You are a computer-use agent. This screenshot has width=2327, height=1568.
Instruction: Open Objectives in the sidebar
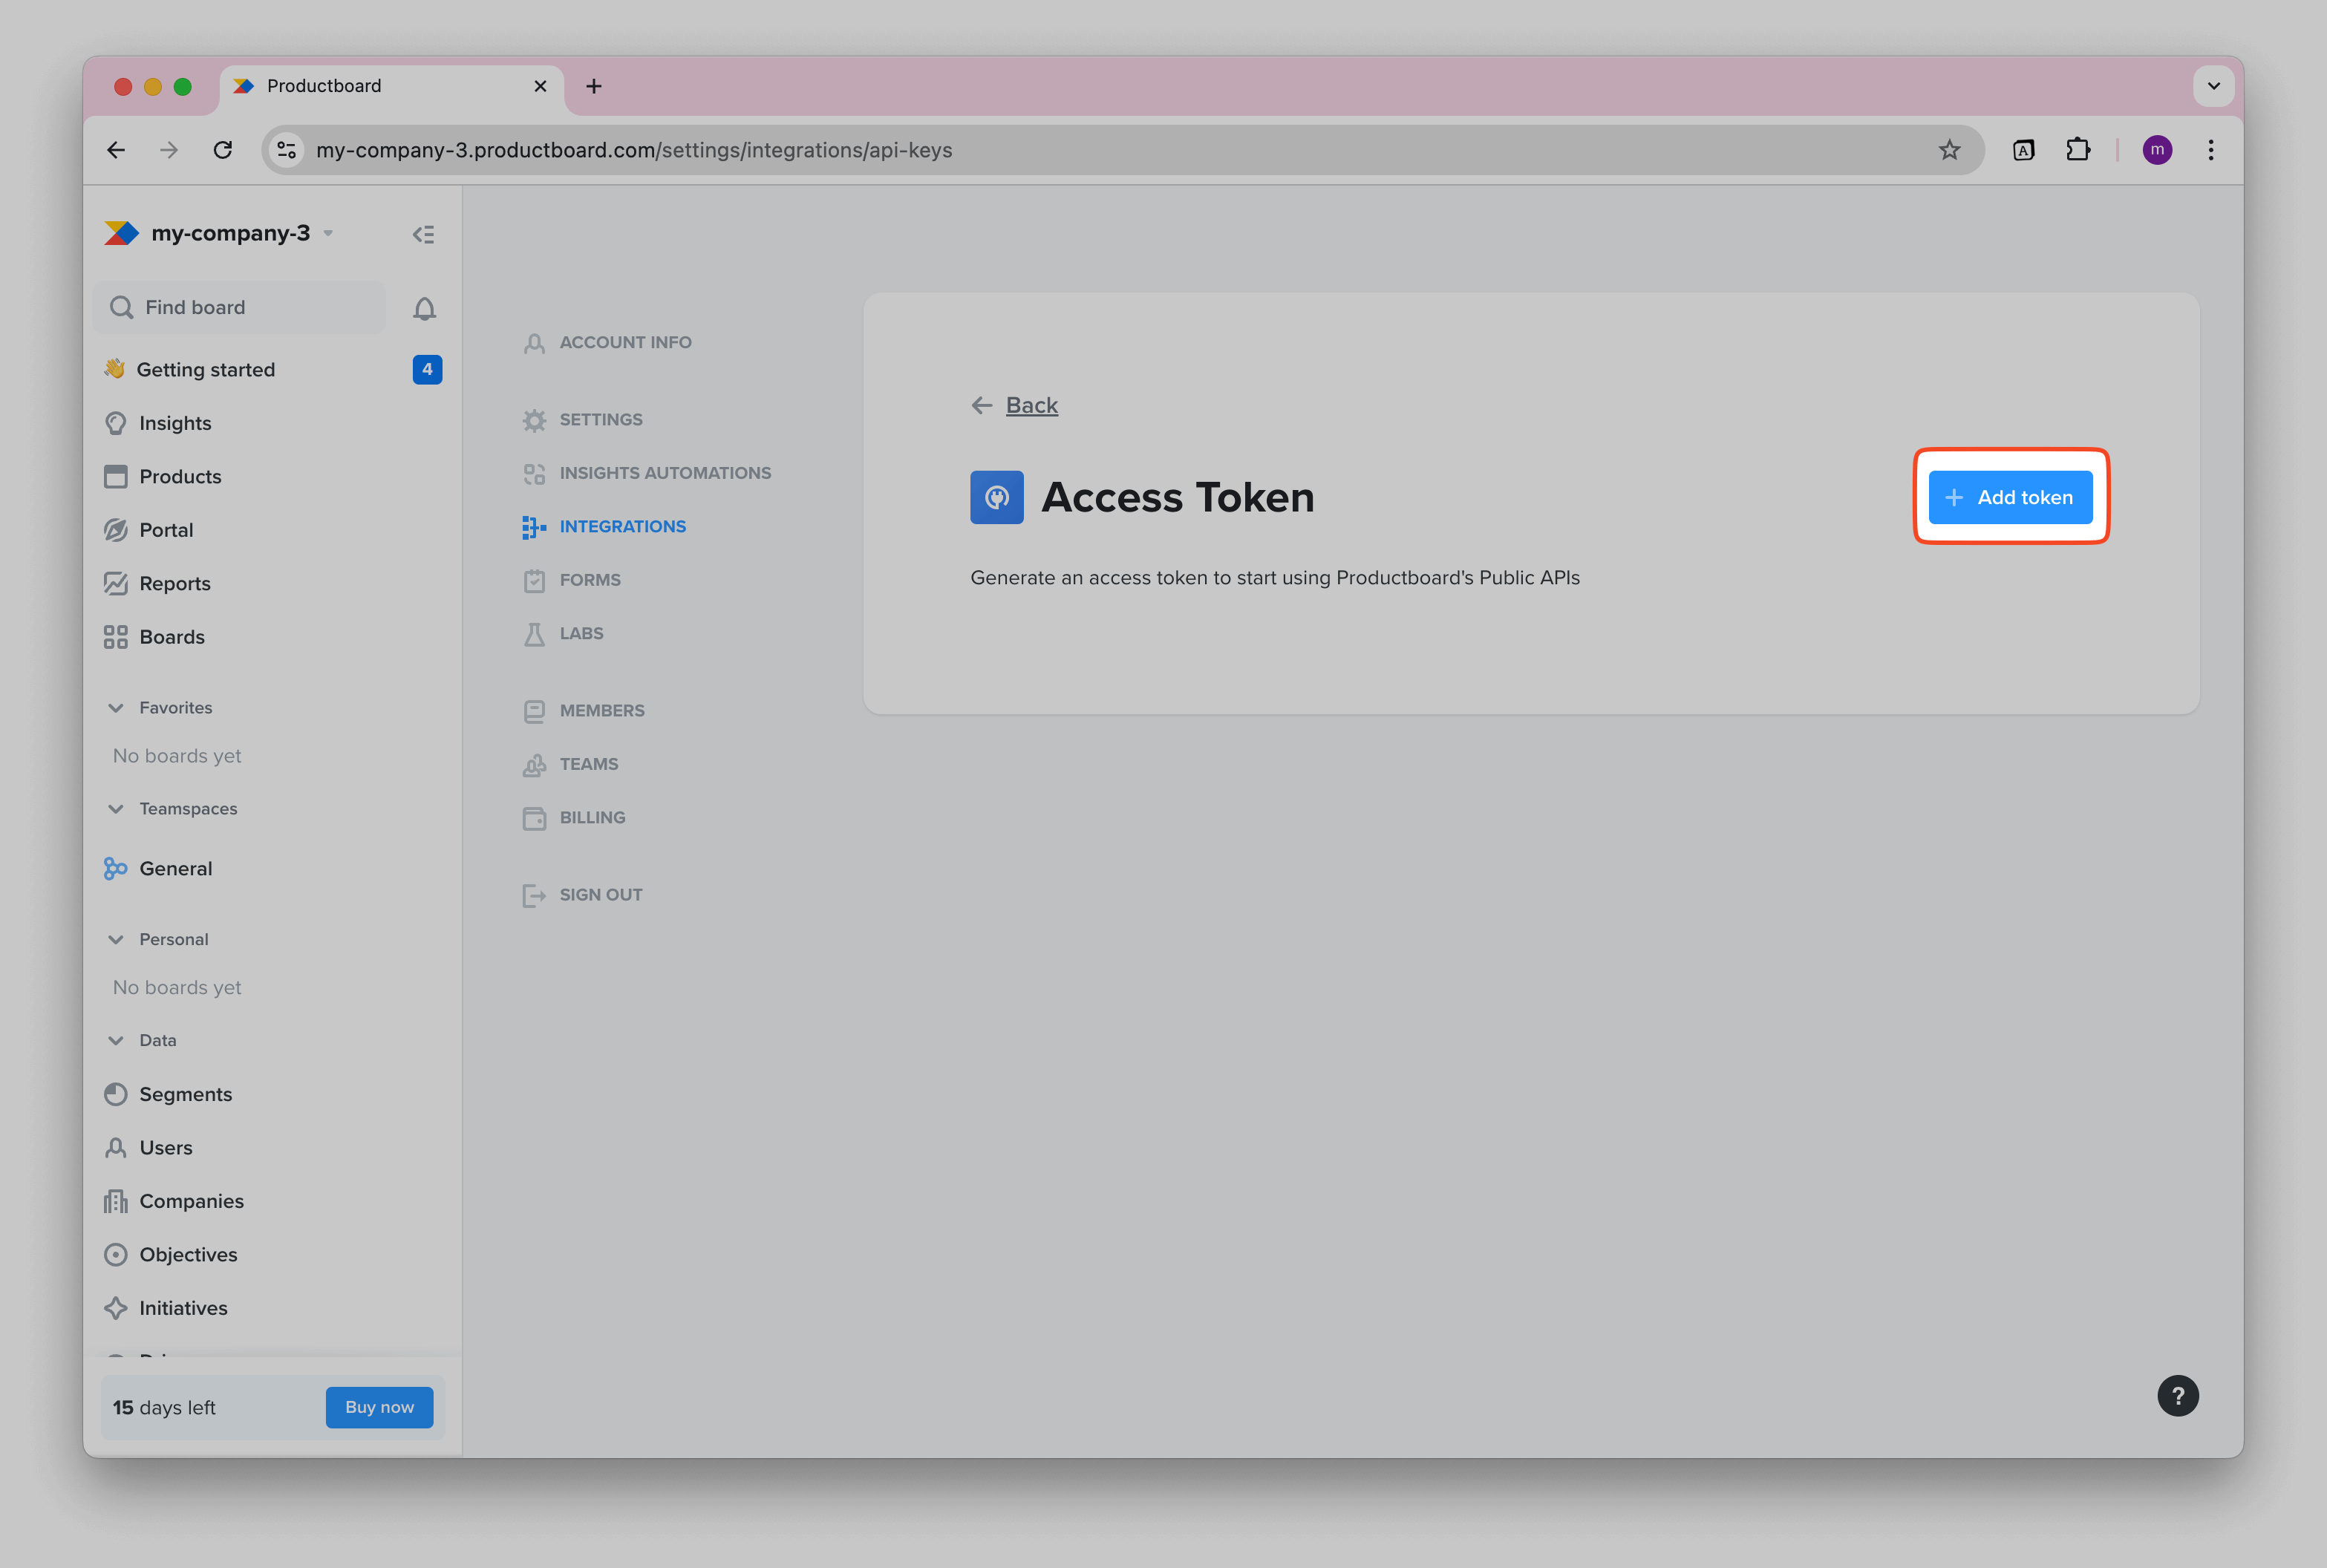188,1255
